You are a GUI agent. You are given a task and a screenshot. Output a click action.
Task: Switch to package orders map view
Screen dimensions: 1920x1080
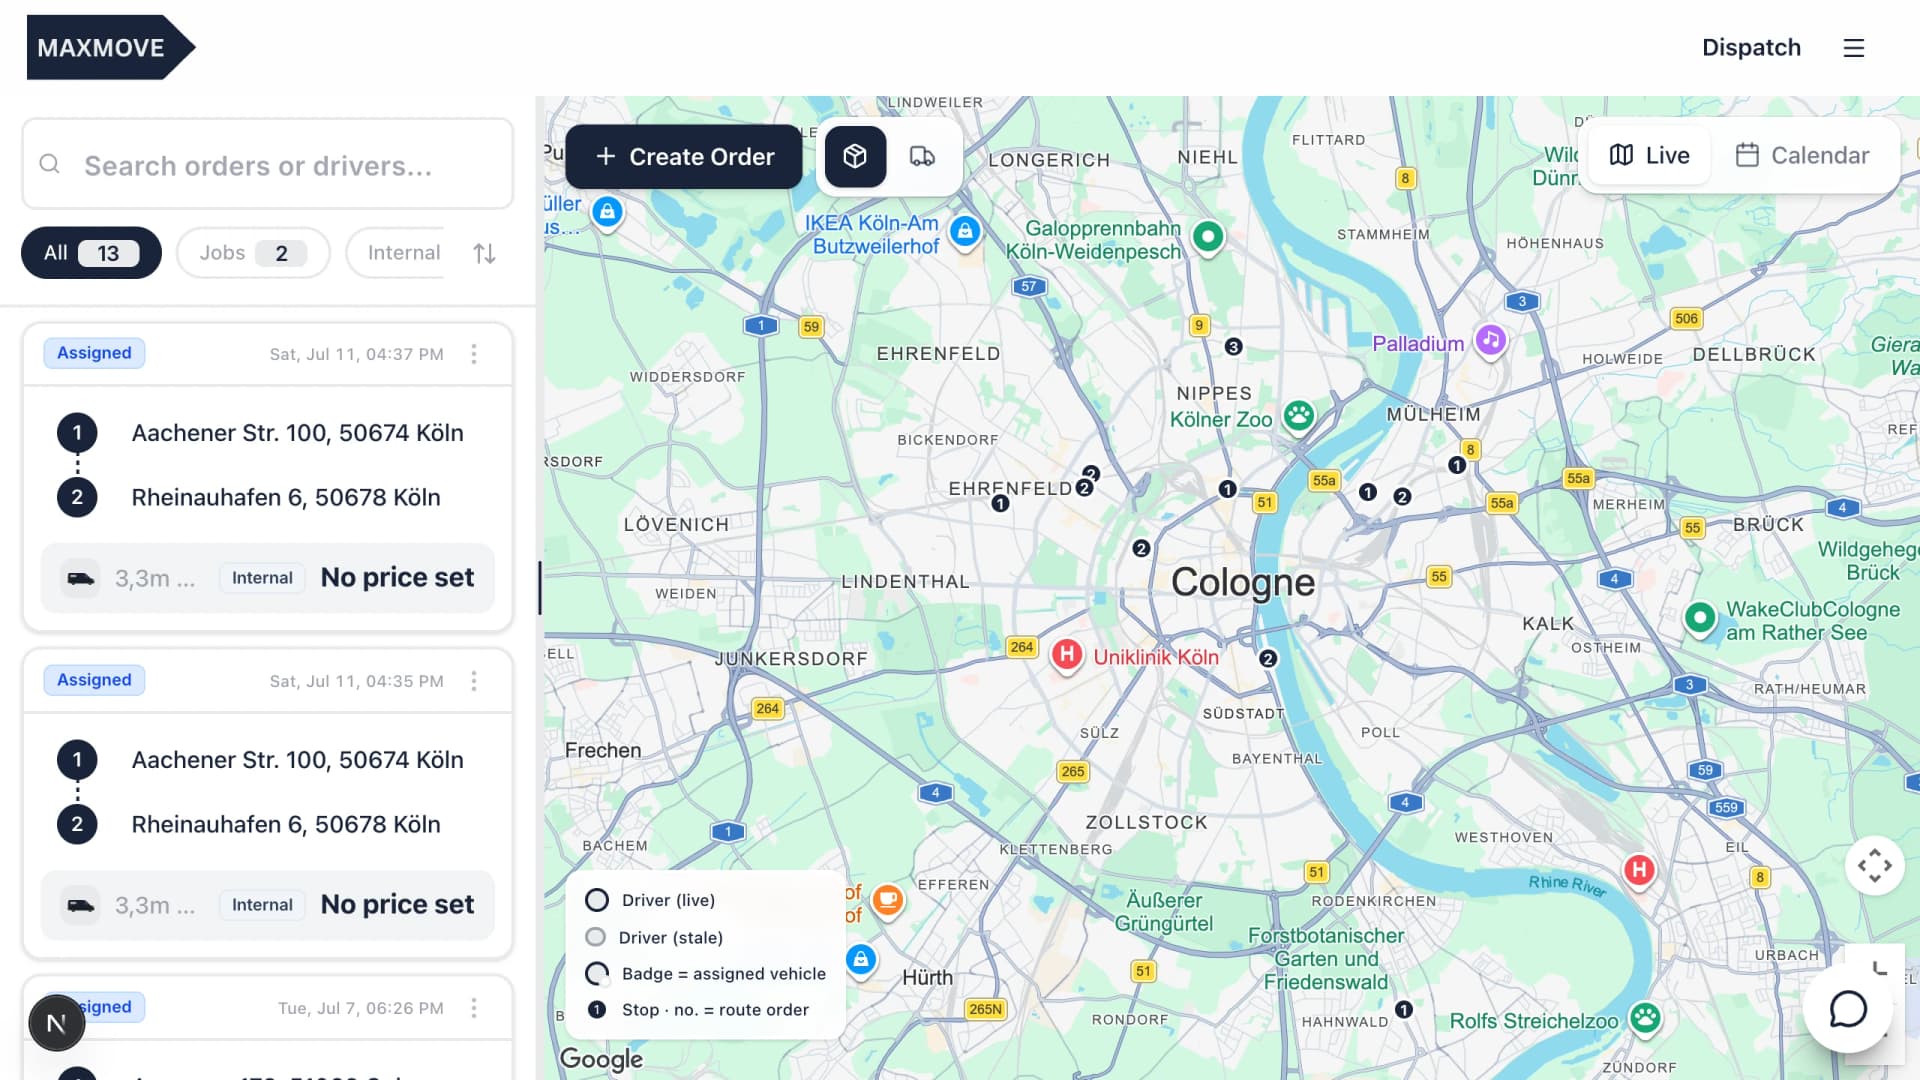click(x=855, y=157)
